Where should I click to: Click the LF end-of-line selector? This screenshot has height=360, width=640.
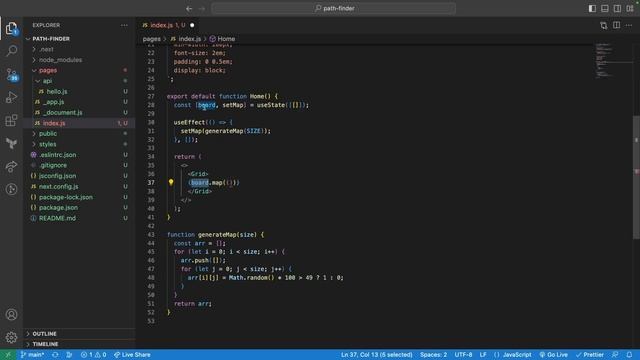[483, 355]
